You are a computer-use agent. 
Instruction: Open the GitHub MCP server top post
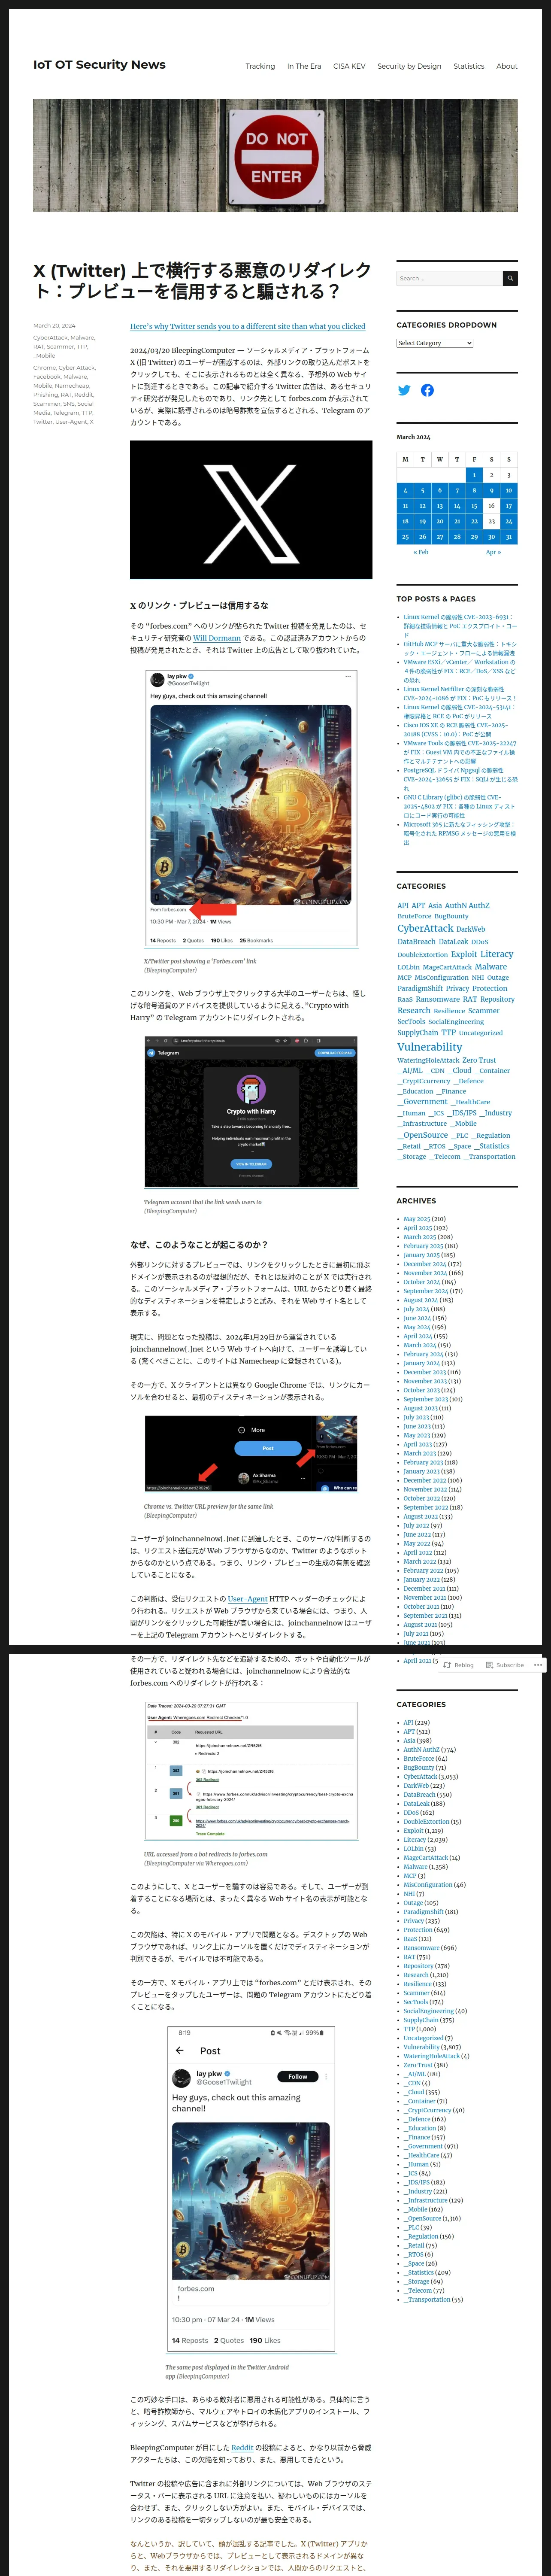click(x=460, y=649)
